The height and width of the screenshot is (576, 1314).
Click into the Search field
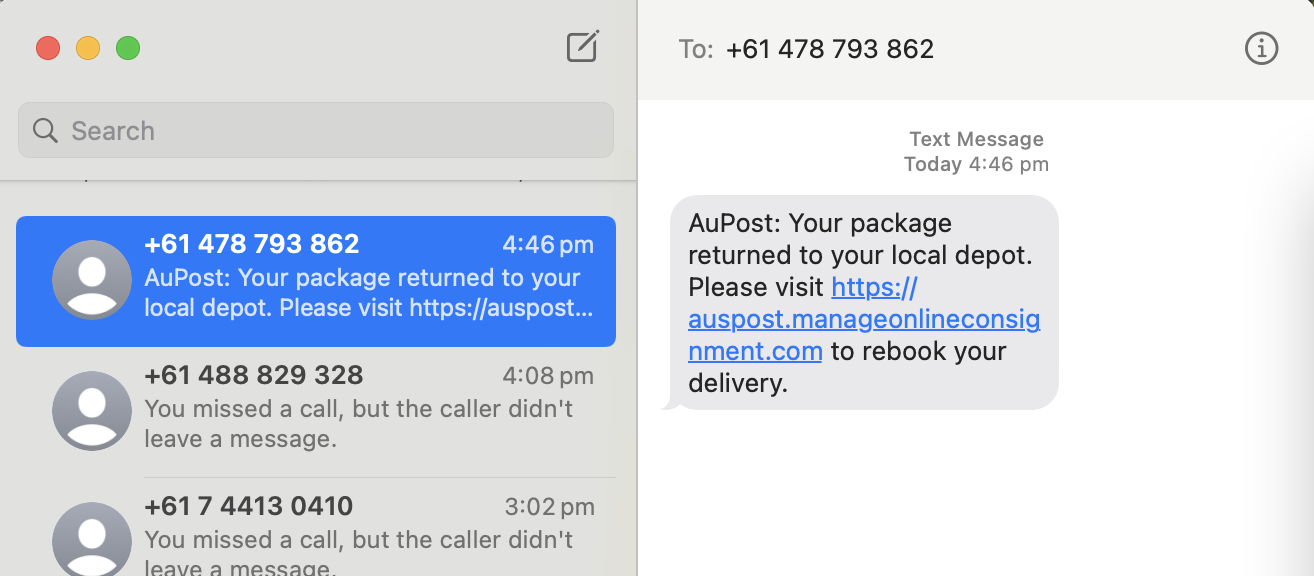330,130
